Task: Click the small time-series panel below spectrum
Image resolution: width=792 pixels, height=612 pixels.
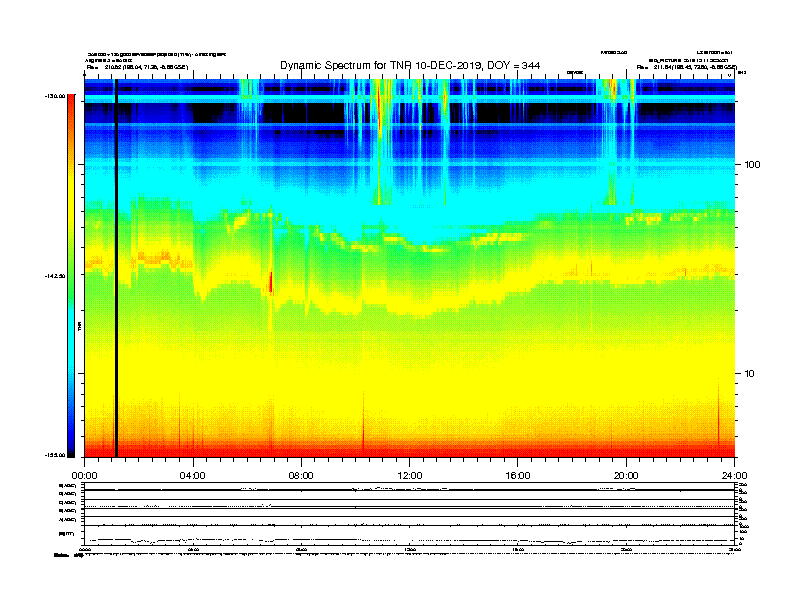Action: click(x=410, y=515)
